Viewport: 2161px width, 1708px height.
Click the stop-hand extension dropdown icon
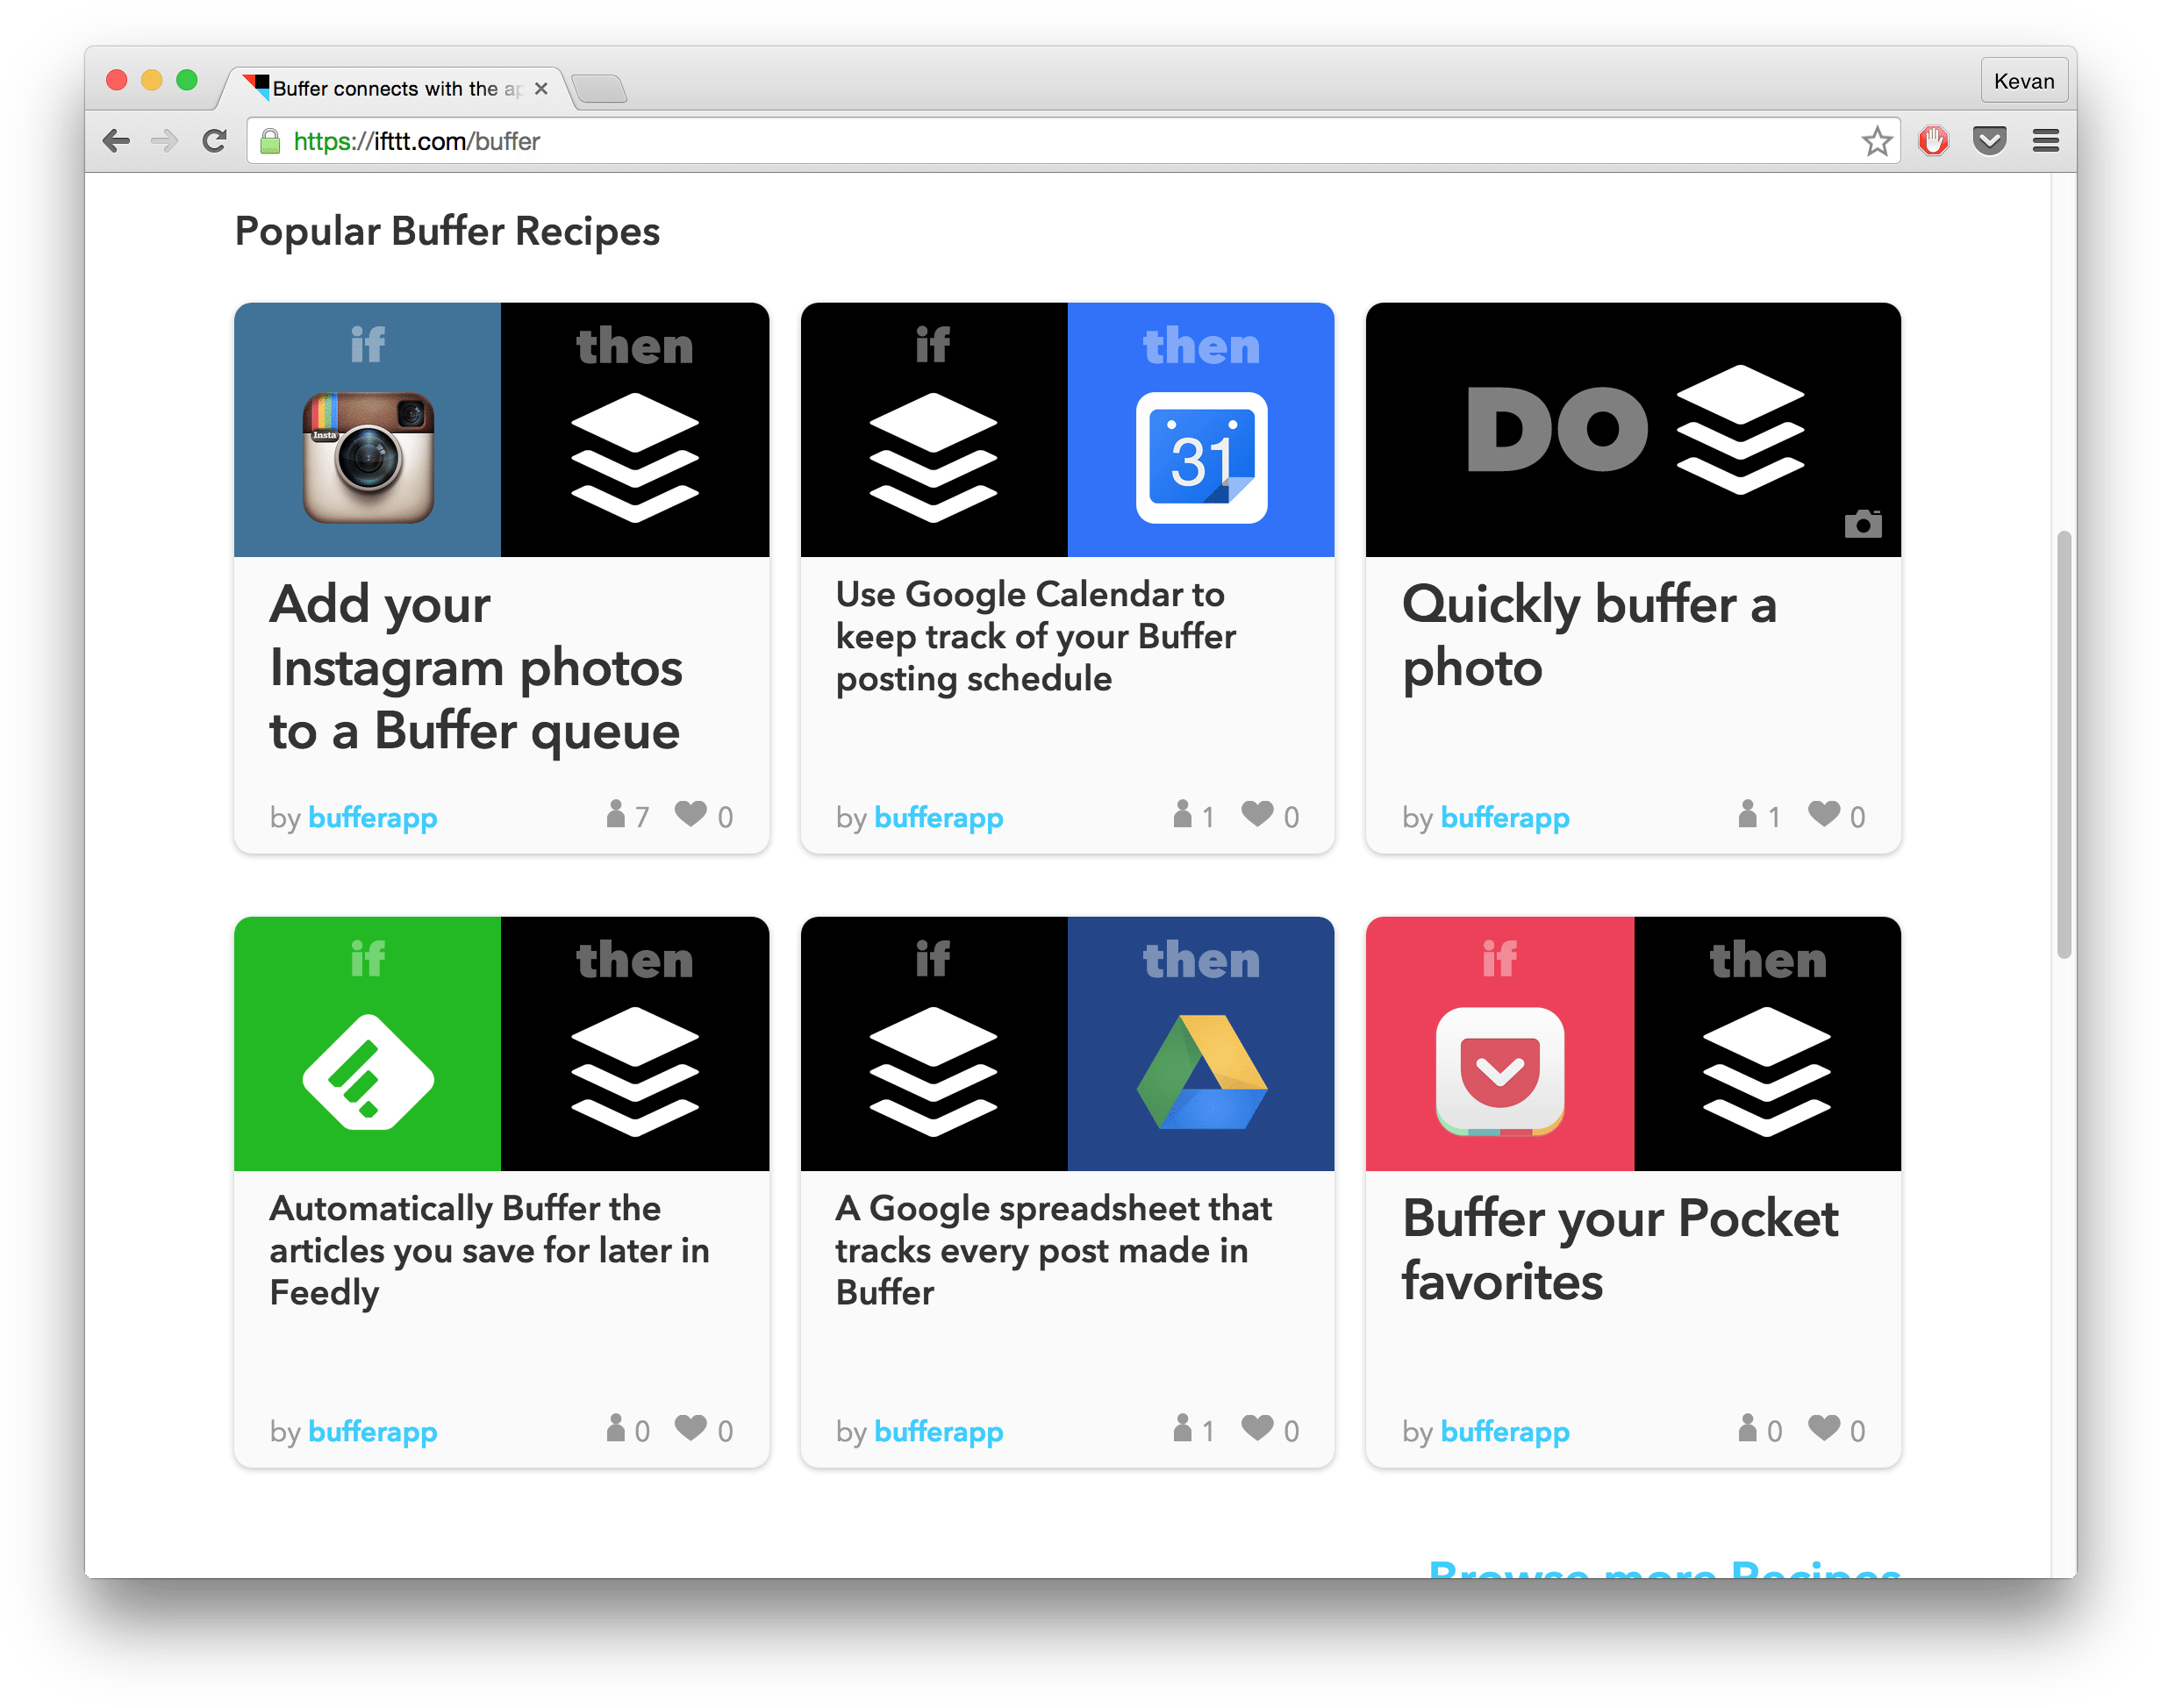click(1934, 141)
